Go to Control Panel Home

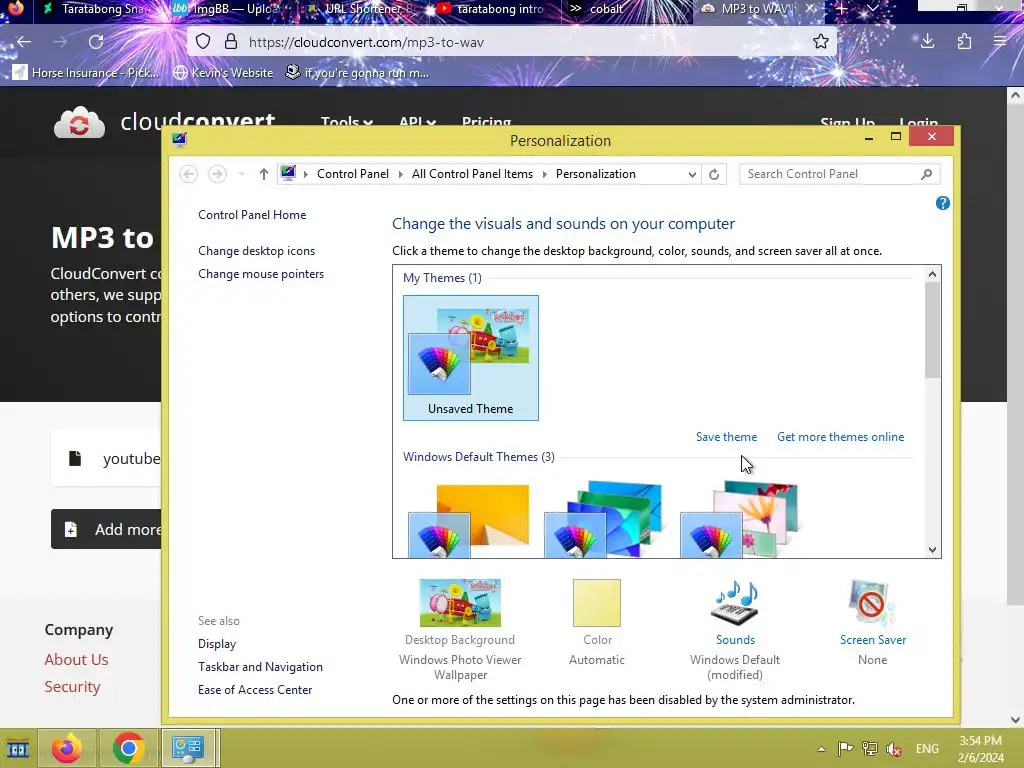[252, 215]
